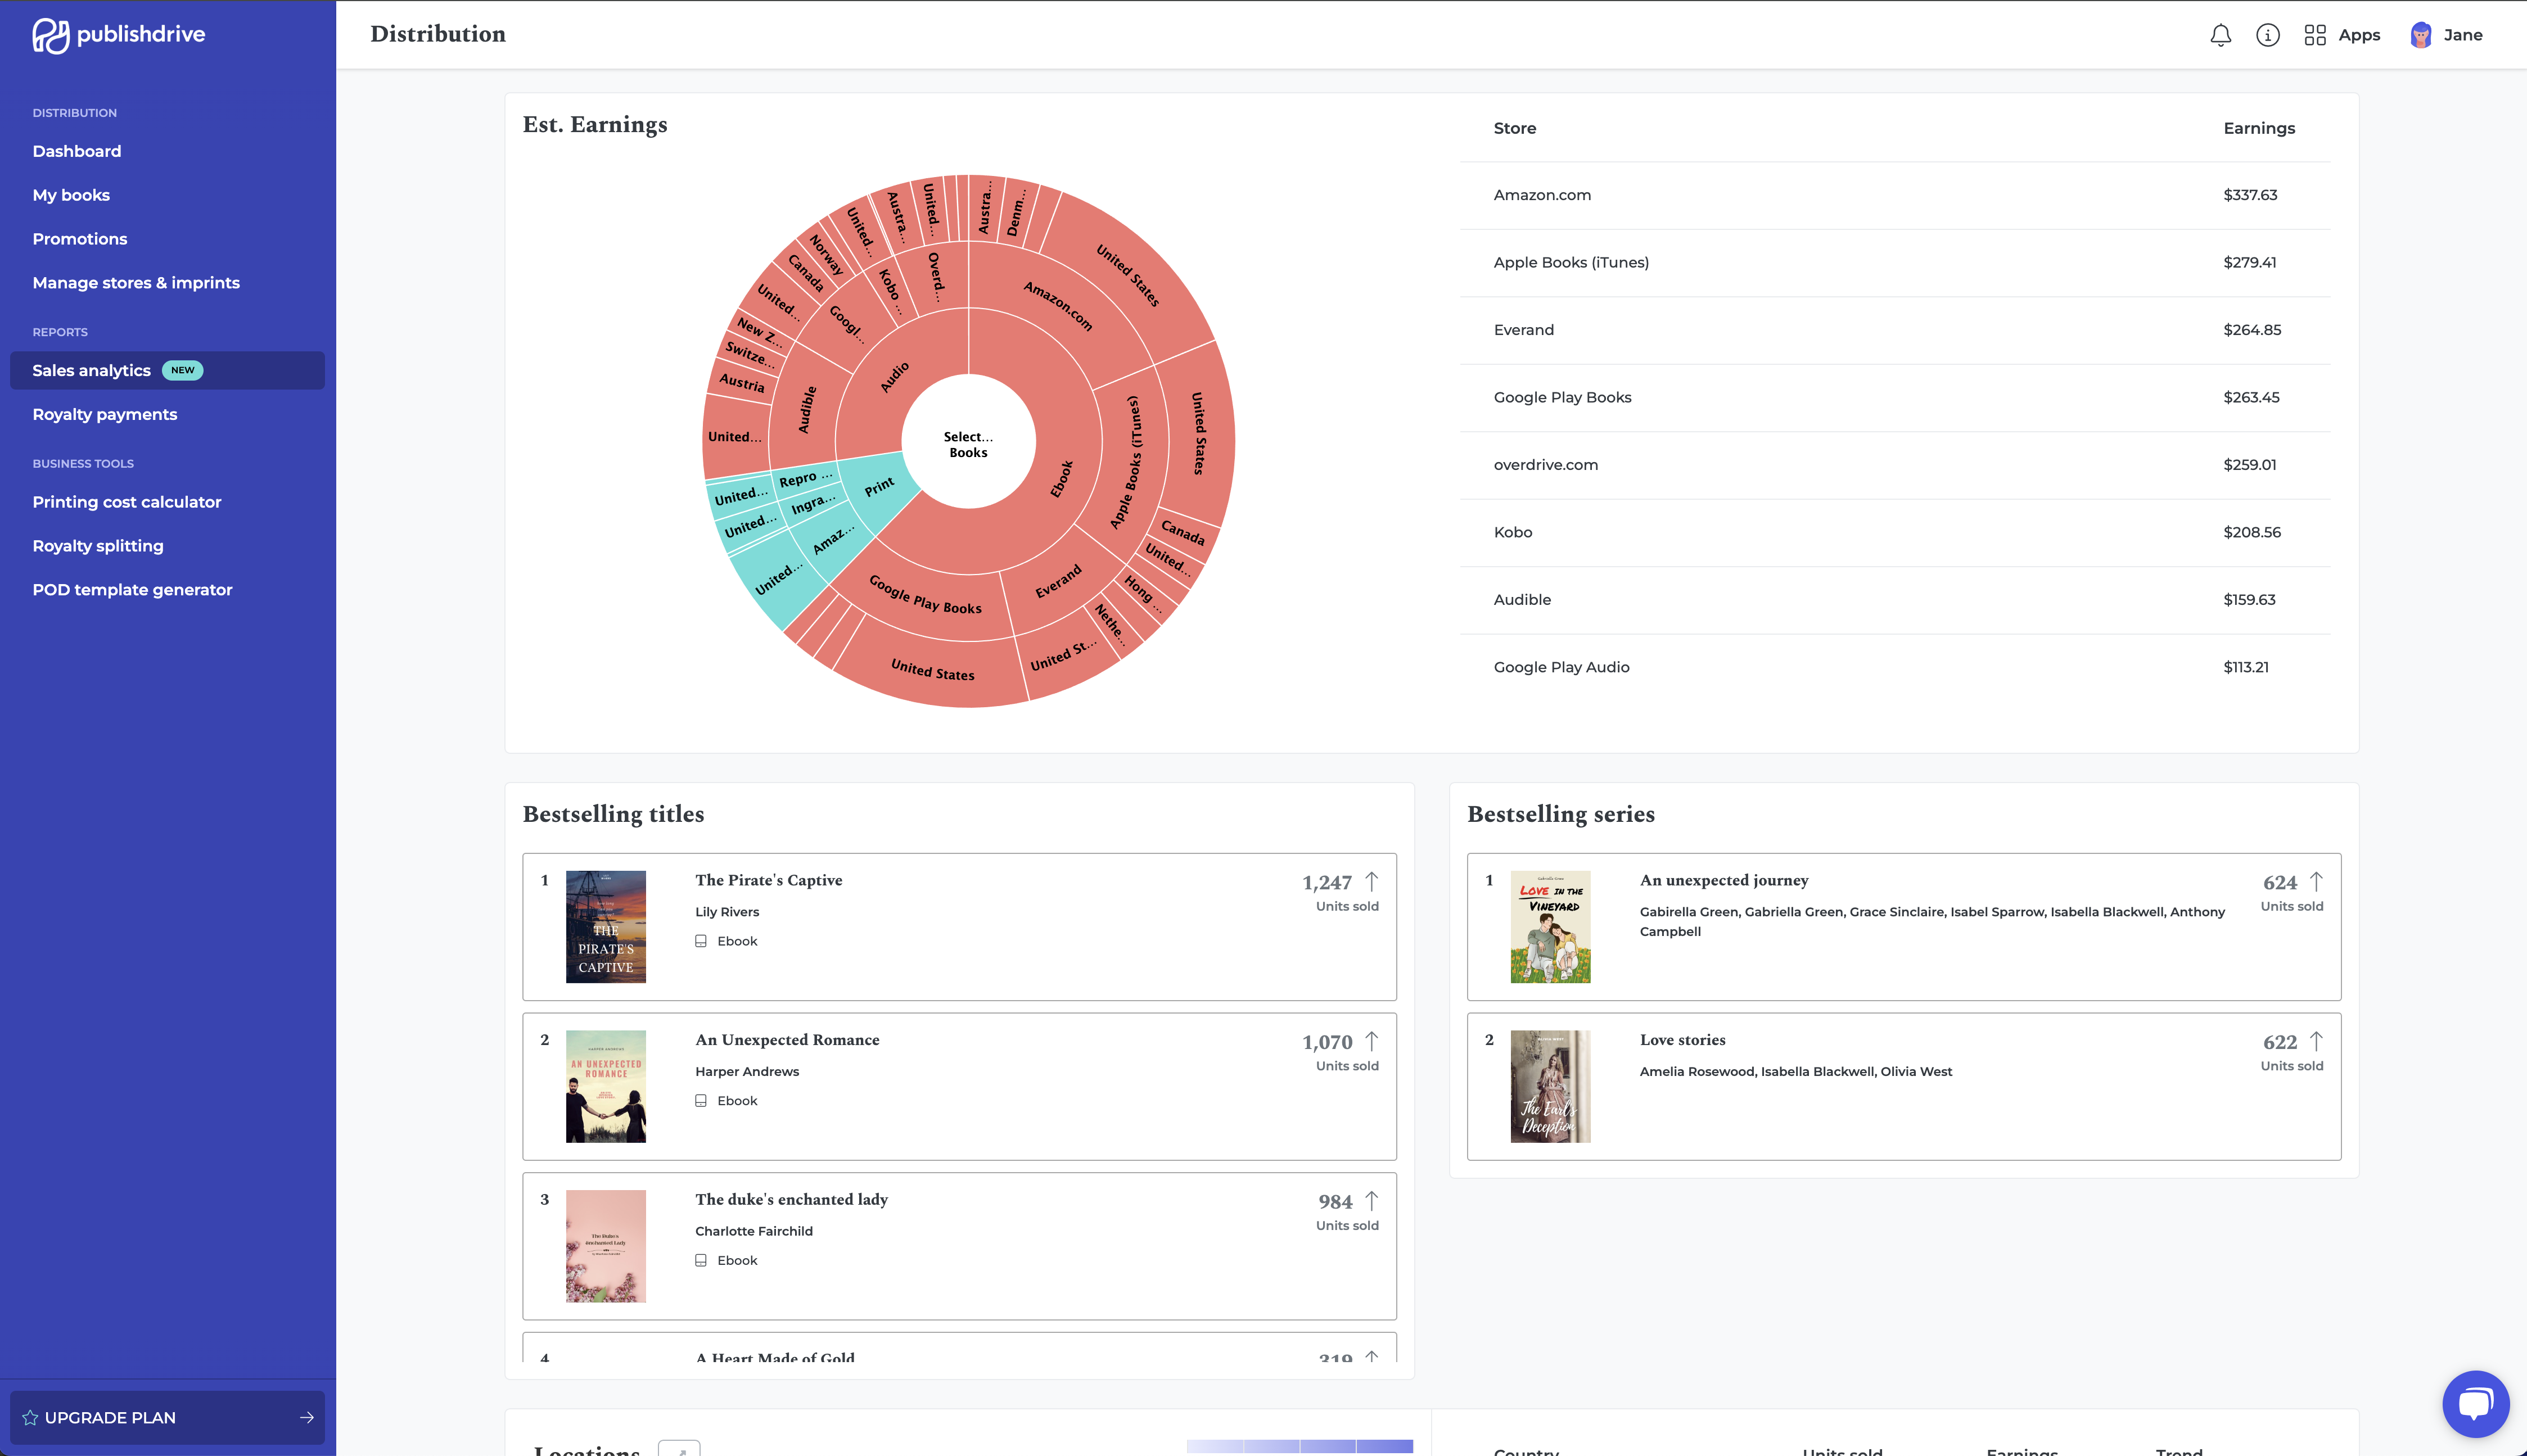This screenshot has width=2527, height=1456.
Task: Click the UPGRADE PLAN button
Action: (x=167, y=1417)
